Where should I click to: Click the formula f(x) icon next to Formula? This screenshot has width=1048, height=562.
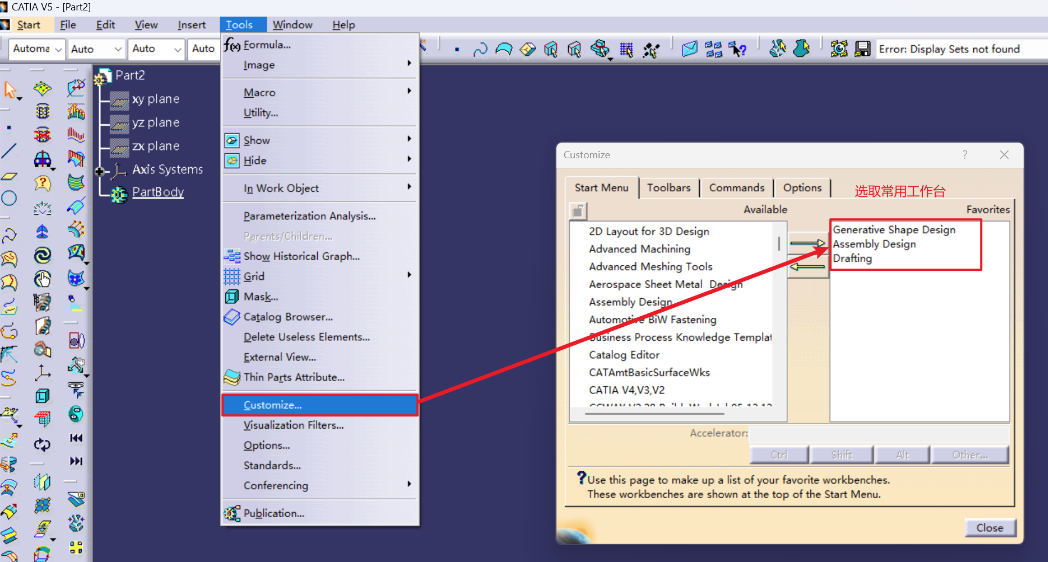(232, 45)
